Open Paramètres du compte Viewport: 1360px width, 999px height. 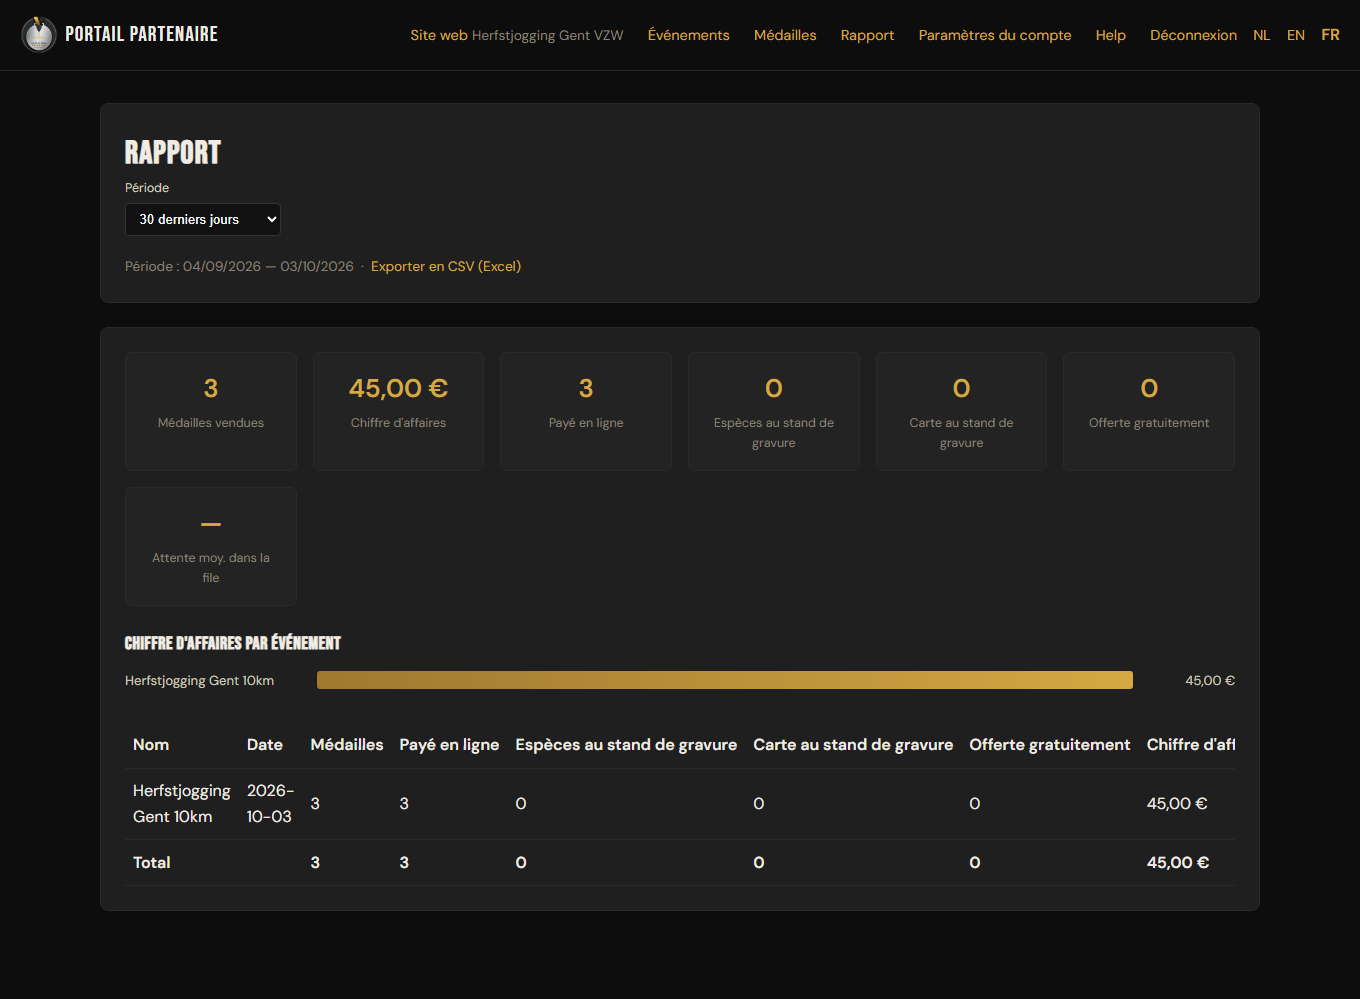pos(995,35)
